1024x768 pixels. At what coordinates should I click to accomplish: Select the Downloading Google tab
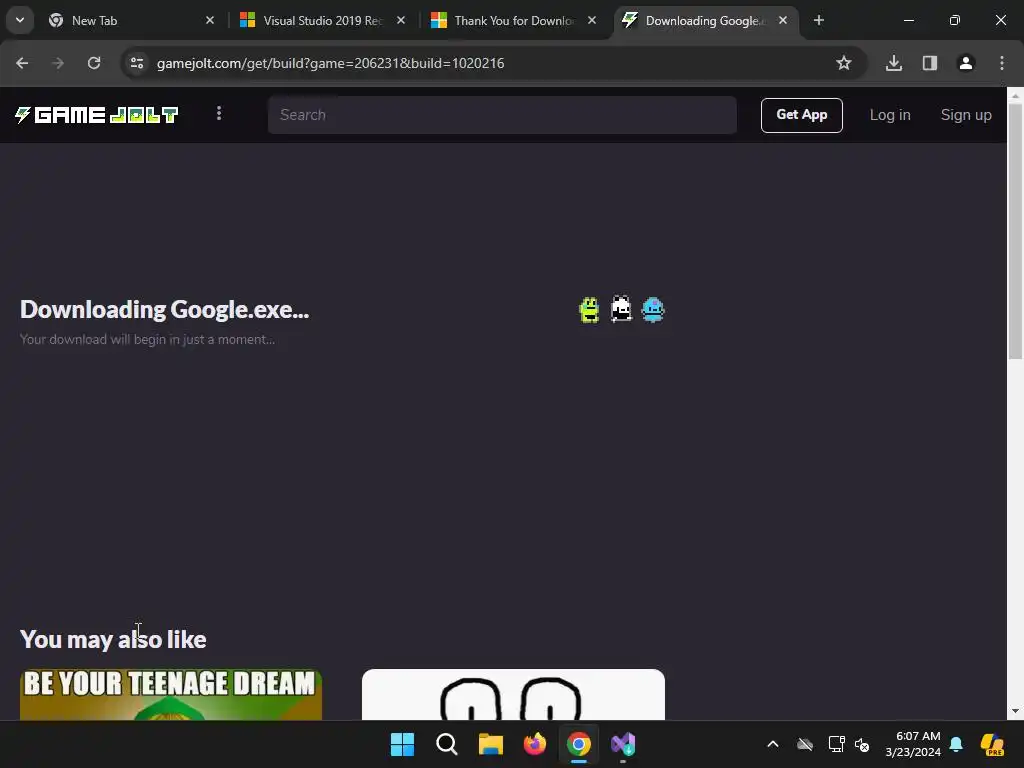coord(704,20)
